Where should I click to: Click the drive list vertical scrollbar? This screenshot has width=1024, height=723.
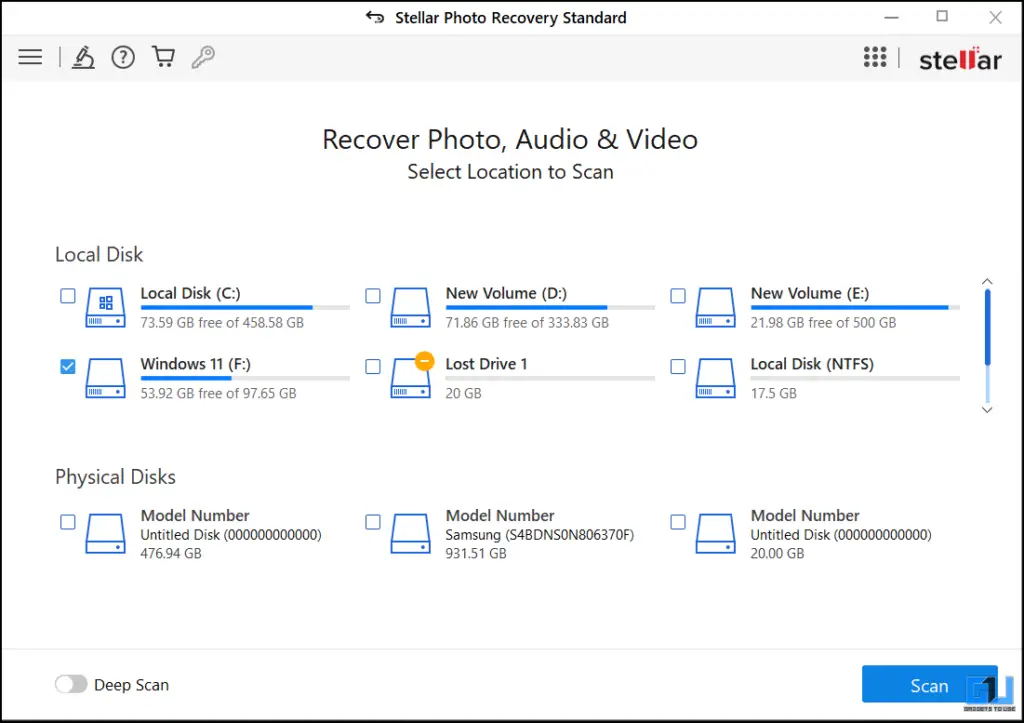tap(988, 328)
